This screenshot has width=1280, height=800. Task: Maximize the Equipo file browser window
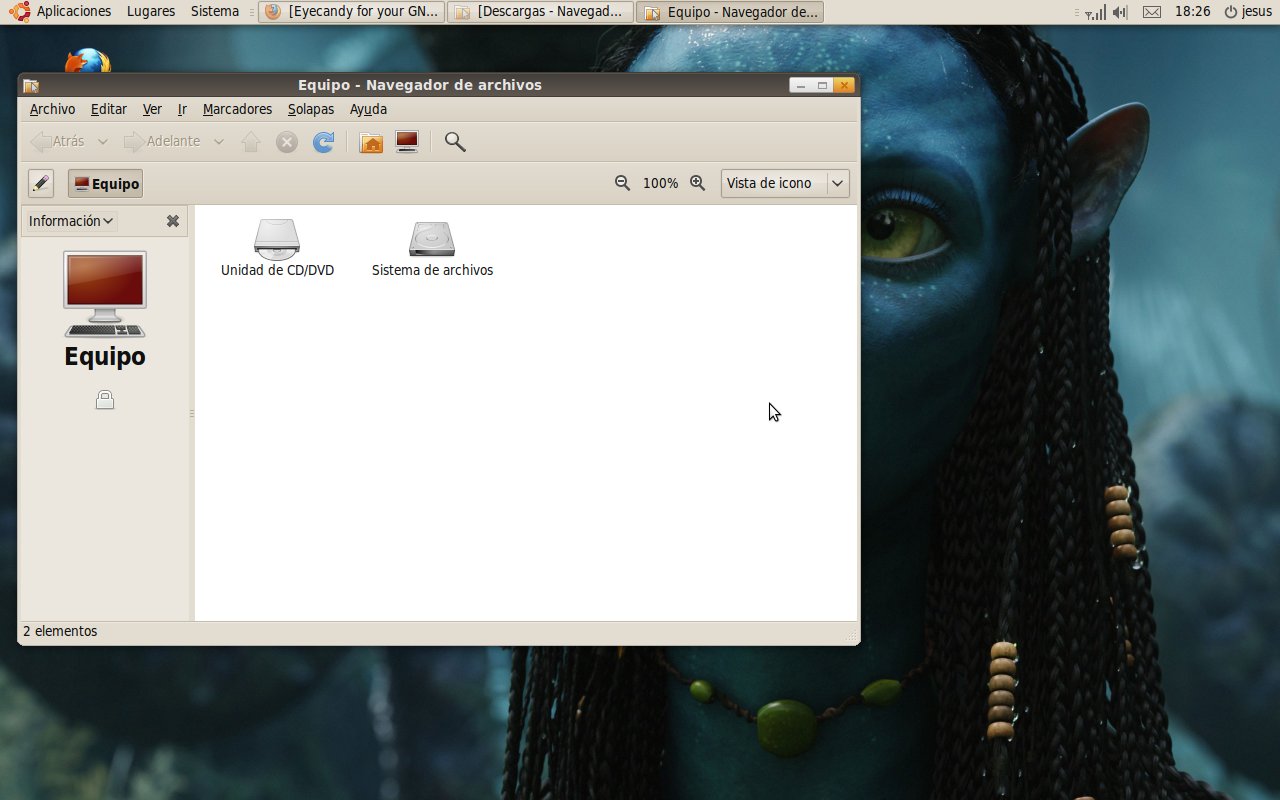(823, 85)
